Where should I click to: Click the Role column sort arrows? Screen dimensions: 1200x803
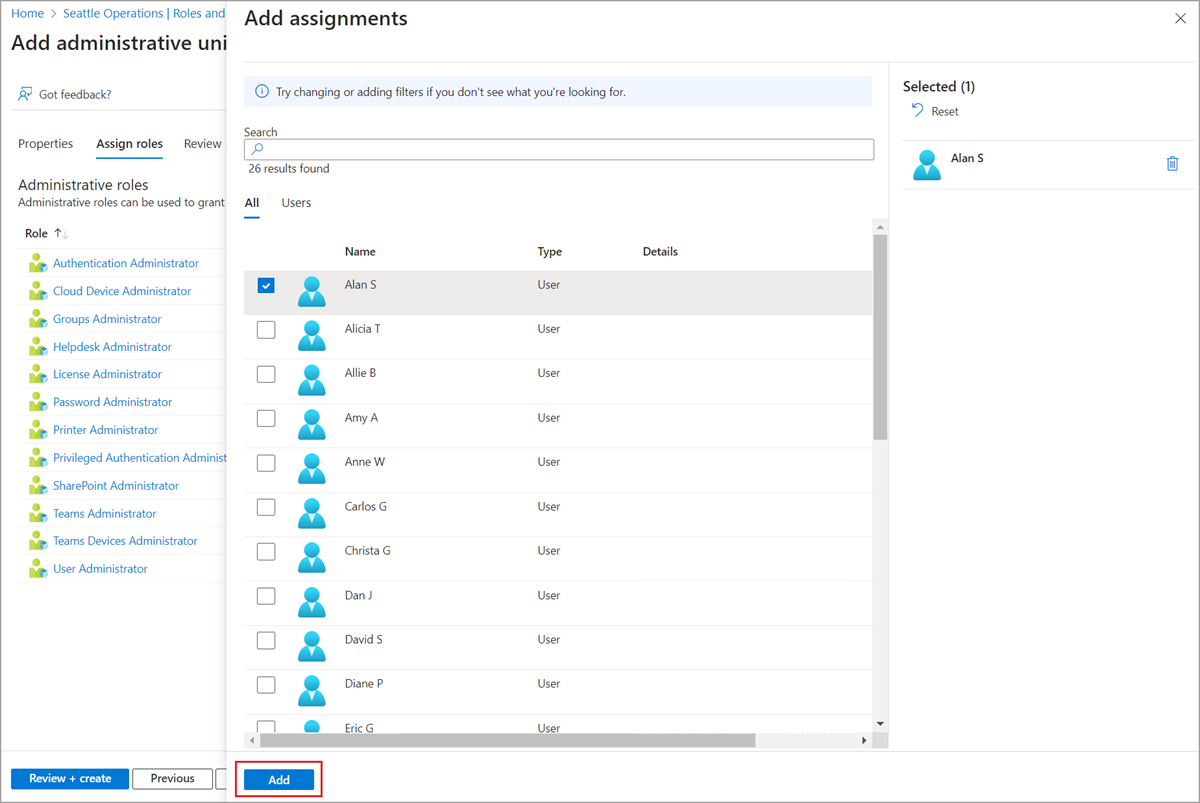(60, 233)
